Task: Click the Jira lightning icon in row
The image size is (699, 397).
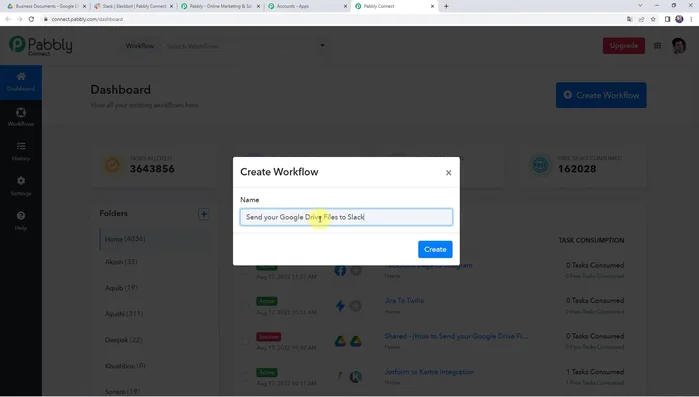Action: tap(340, 306)
